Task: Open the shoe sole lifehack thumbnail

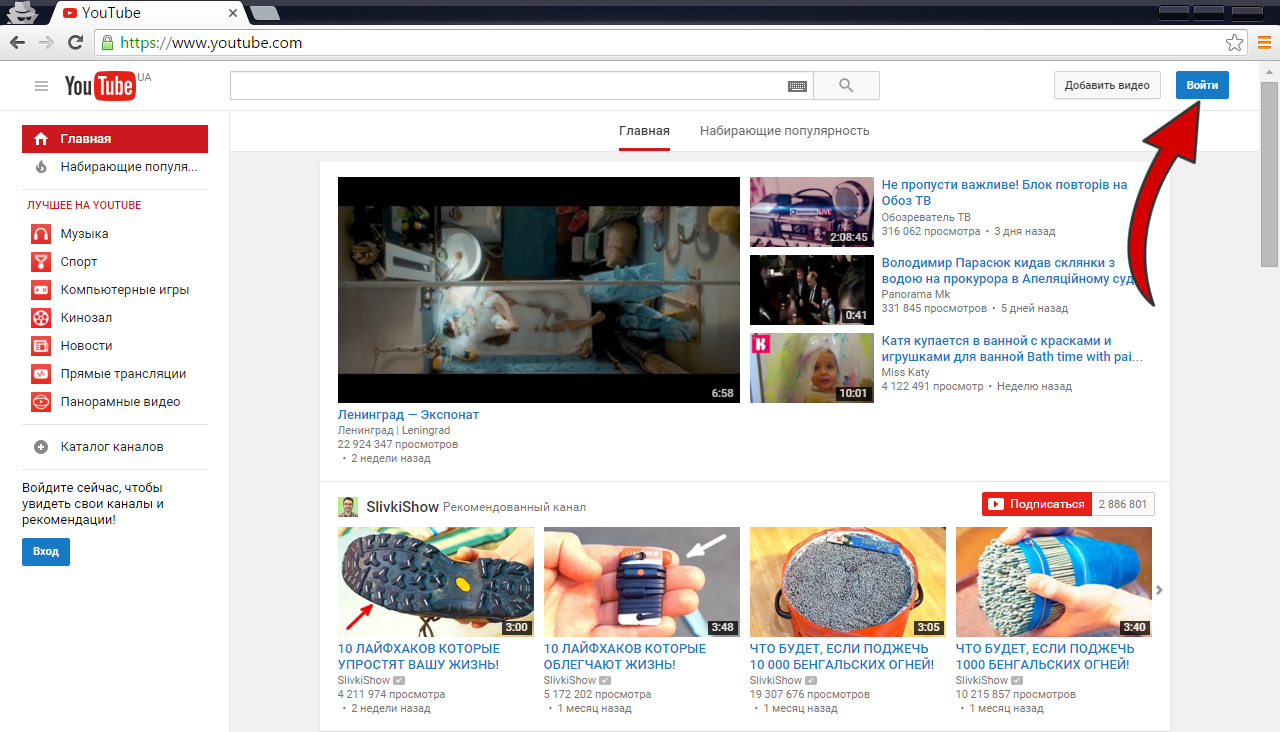Action: point(435,582)
